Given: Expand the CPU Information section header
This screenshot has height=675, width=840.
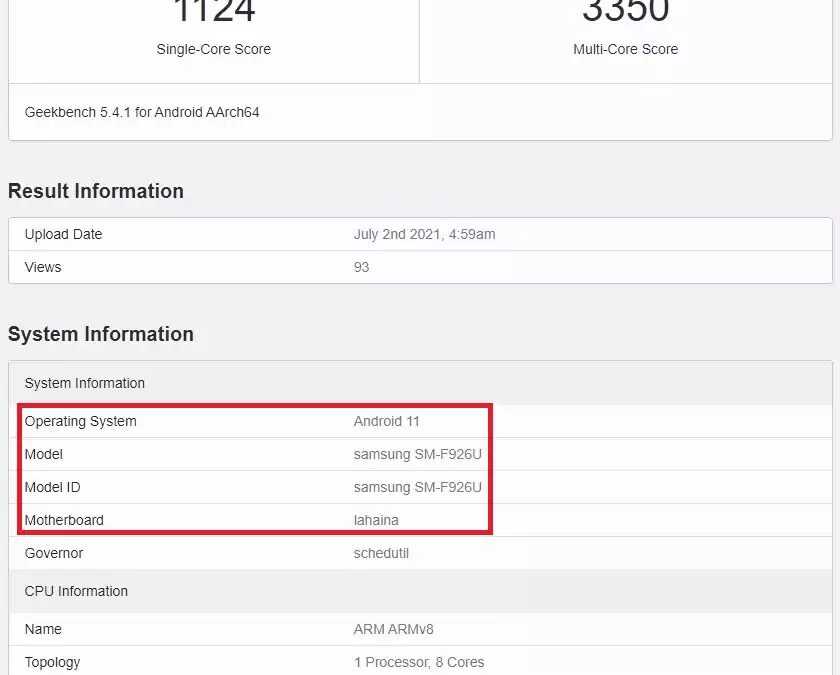Looking at the screenshot, I should (76, 591).
